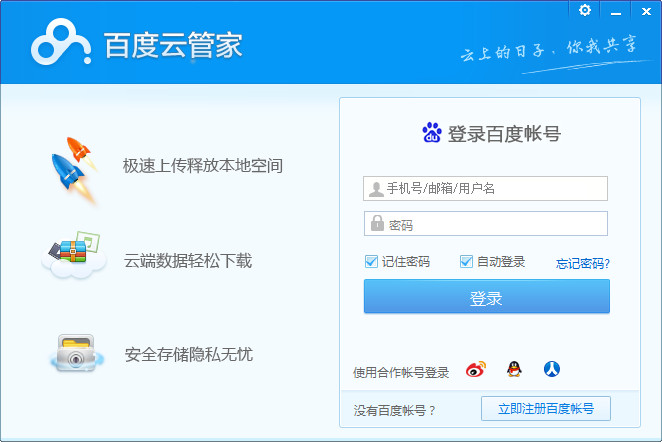Sign in with the QQ penguin icon

pos(514,370)
